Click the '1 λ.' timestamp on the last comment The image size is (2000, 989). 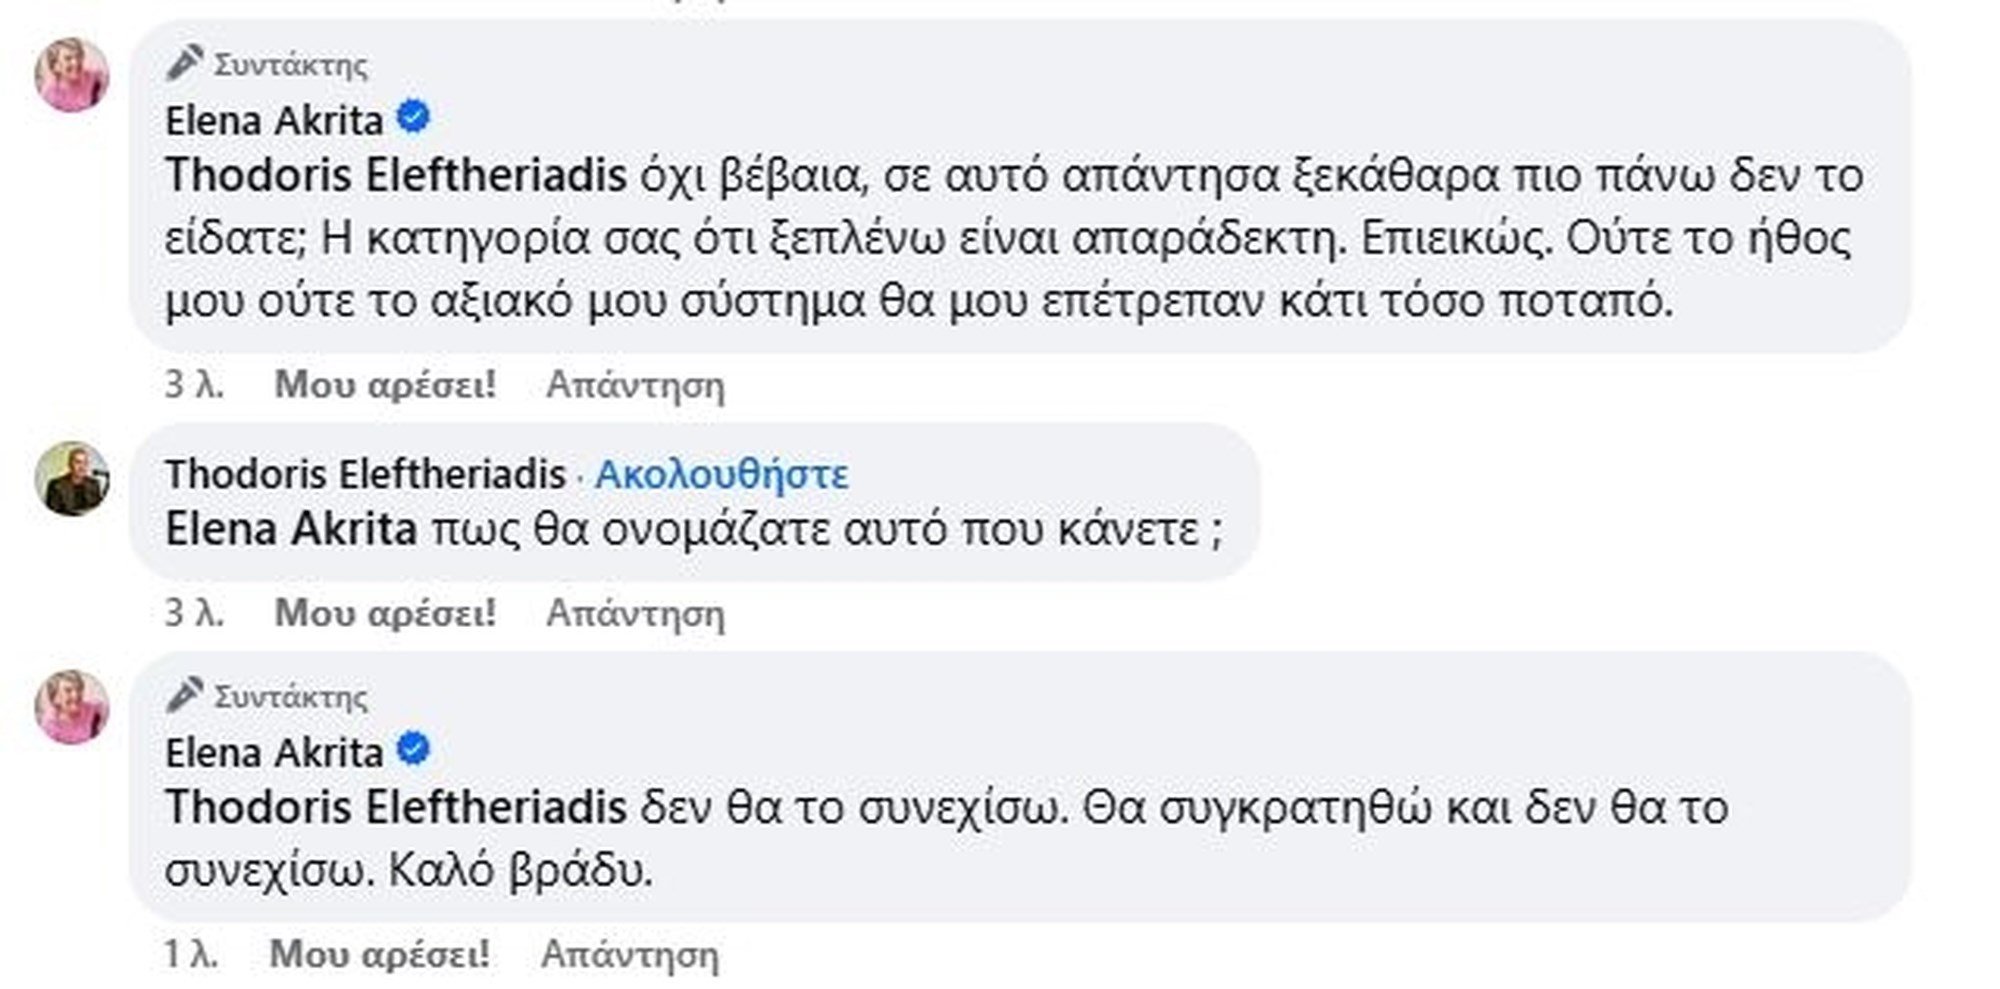tap(191, 954)
